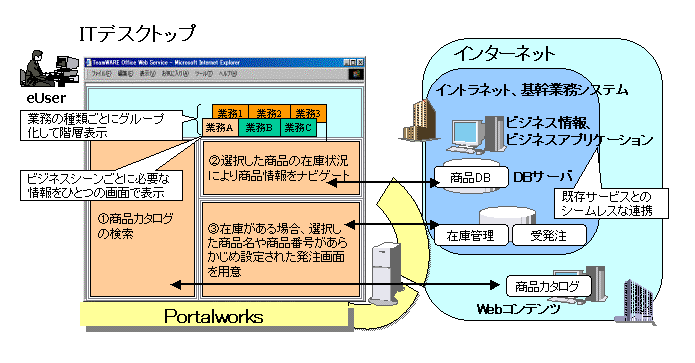The height and width of the screenshot is (363, 695).
Task: Open the ヘルプ(H) menu
Action: click(228, 74)
